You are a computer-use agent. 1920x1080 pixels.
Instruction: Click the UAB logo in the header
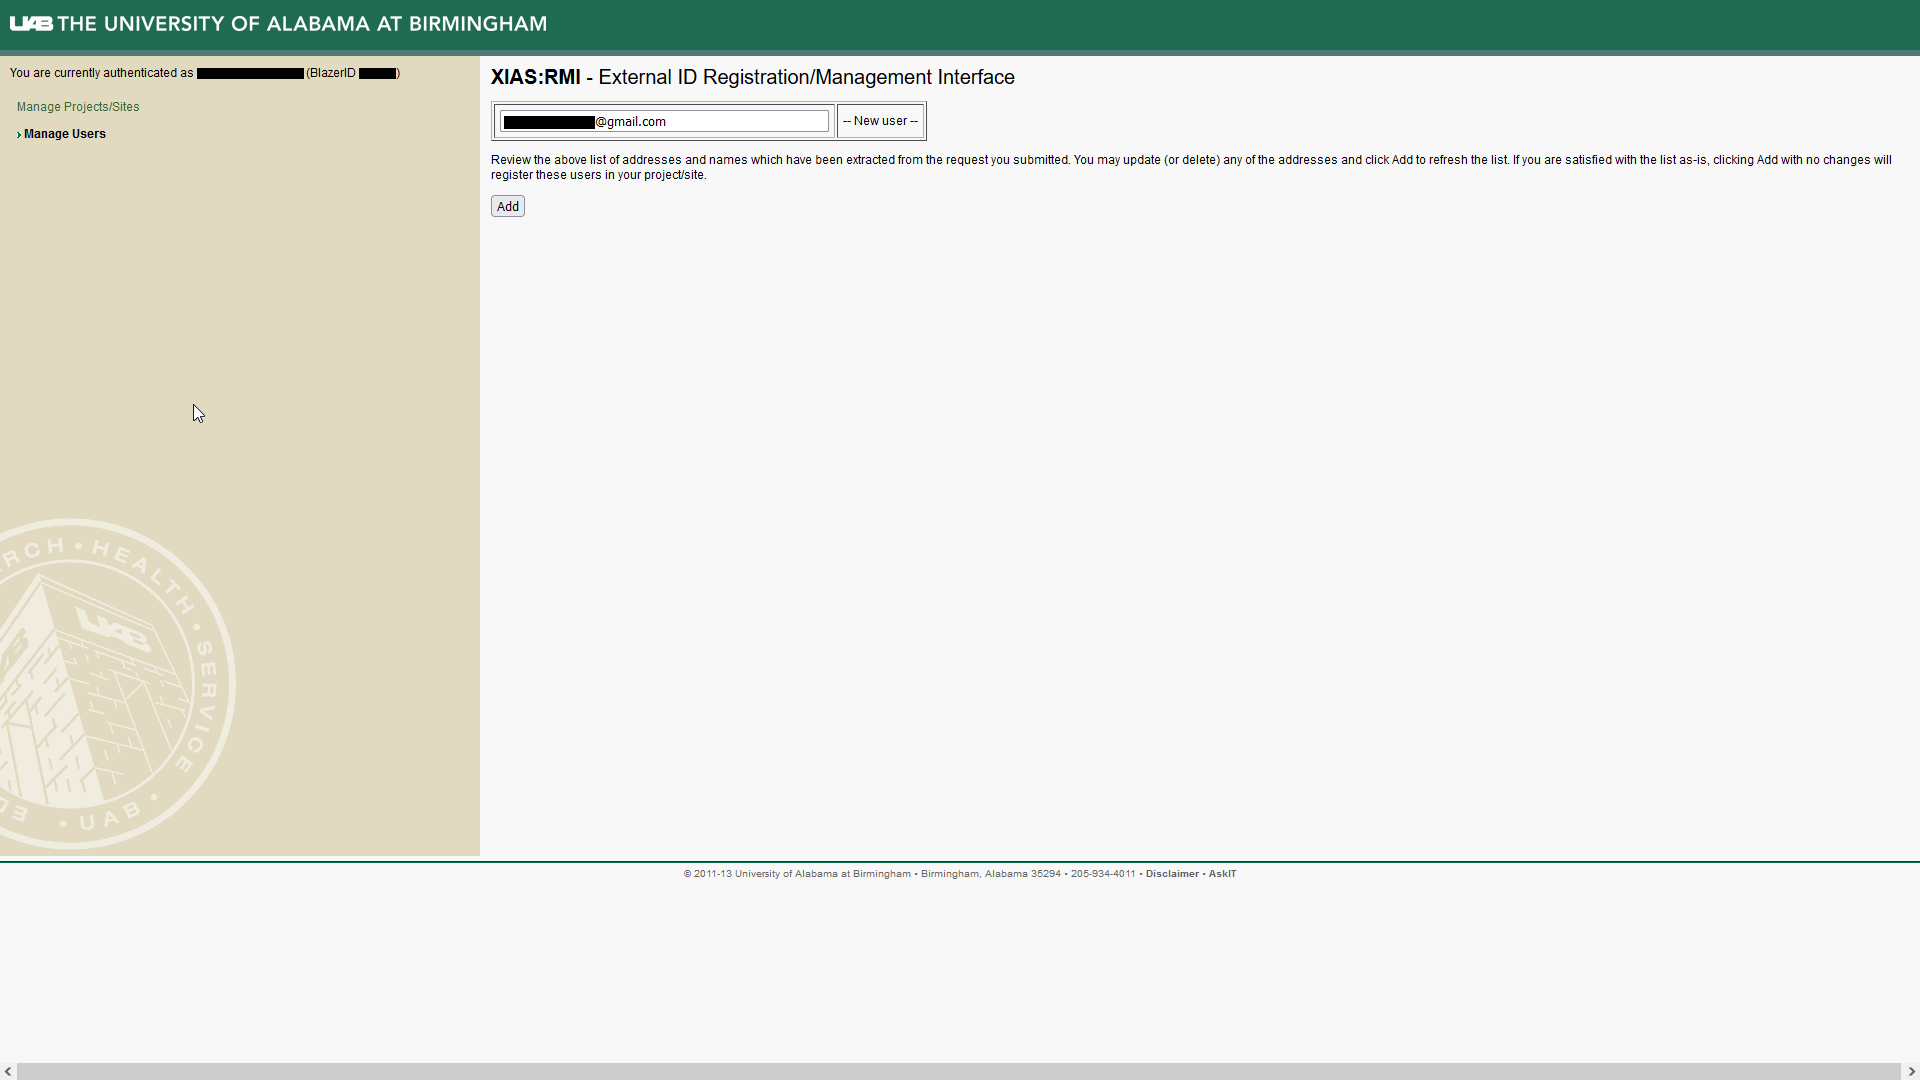[x=31, y=23]
